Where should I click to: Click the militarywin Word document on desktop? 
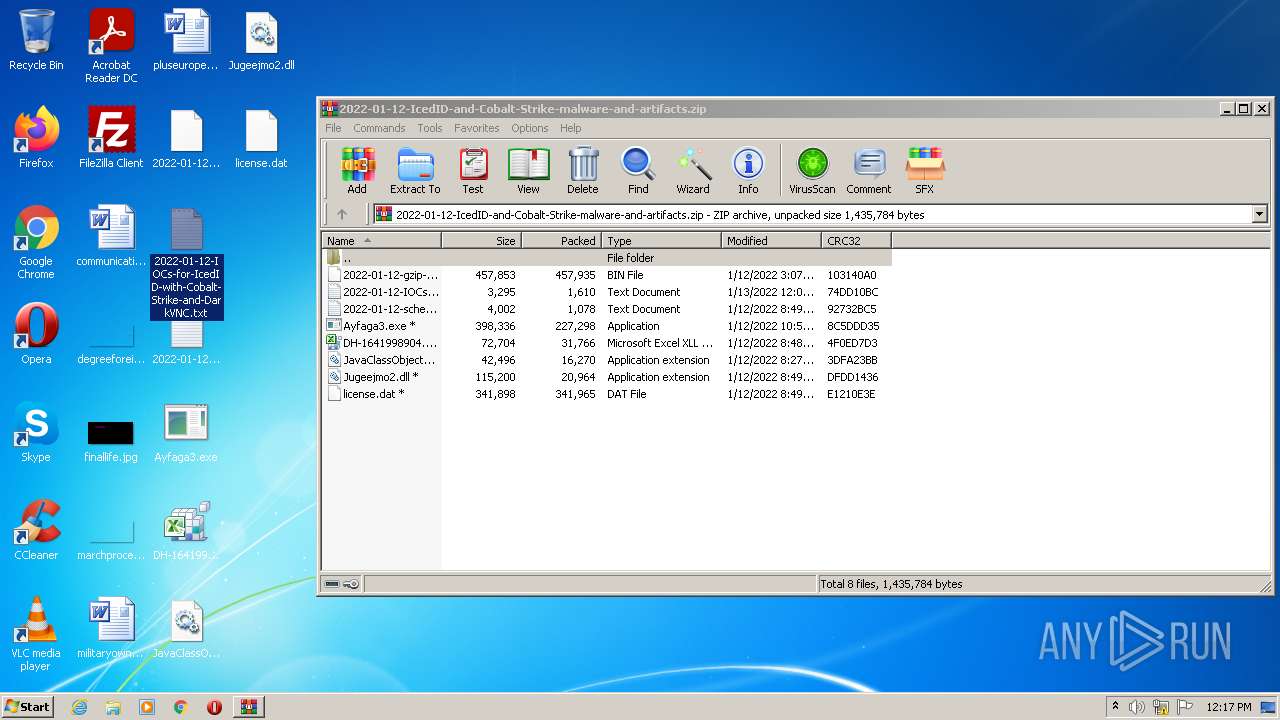(x=111, y=628)
